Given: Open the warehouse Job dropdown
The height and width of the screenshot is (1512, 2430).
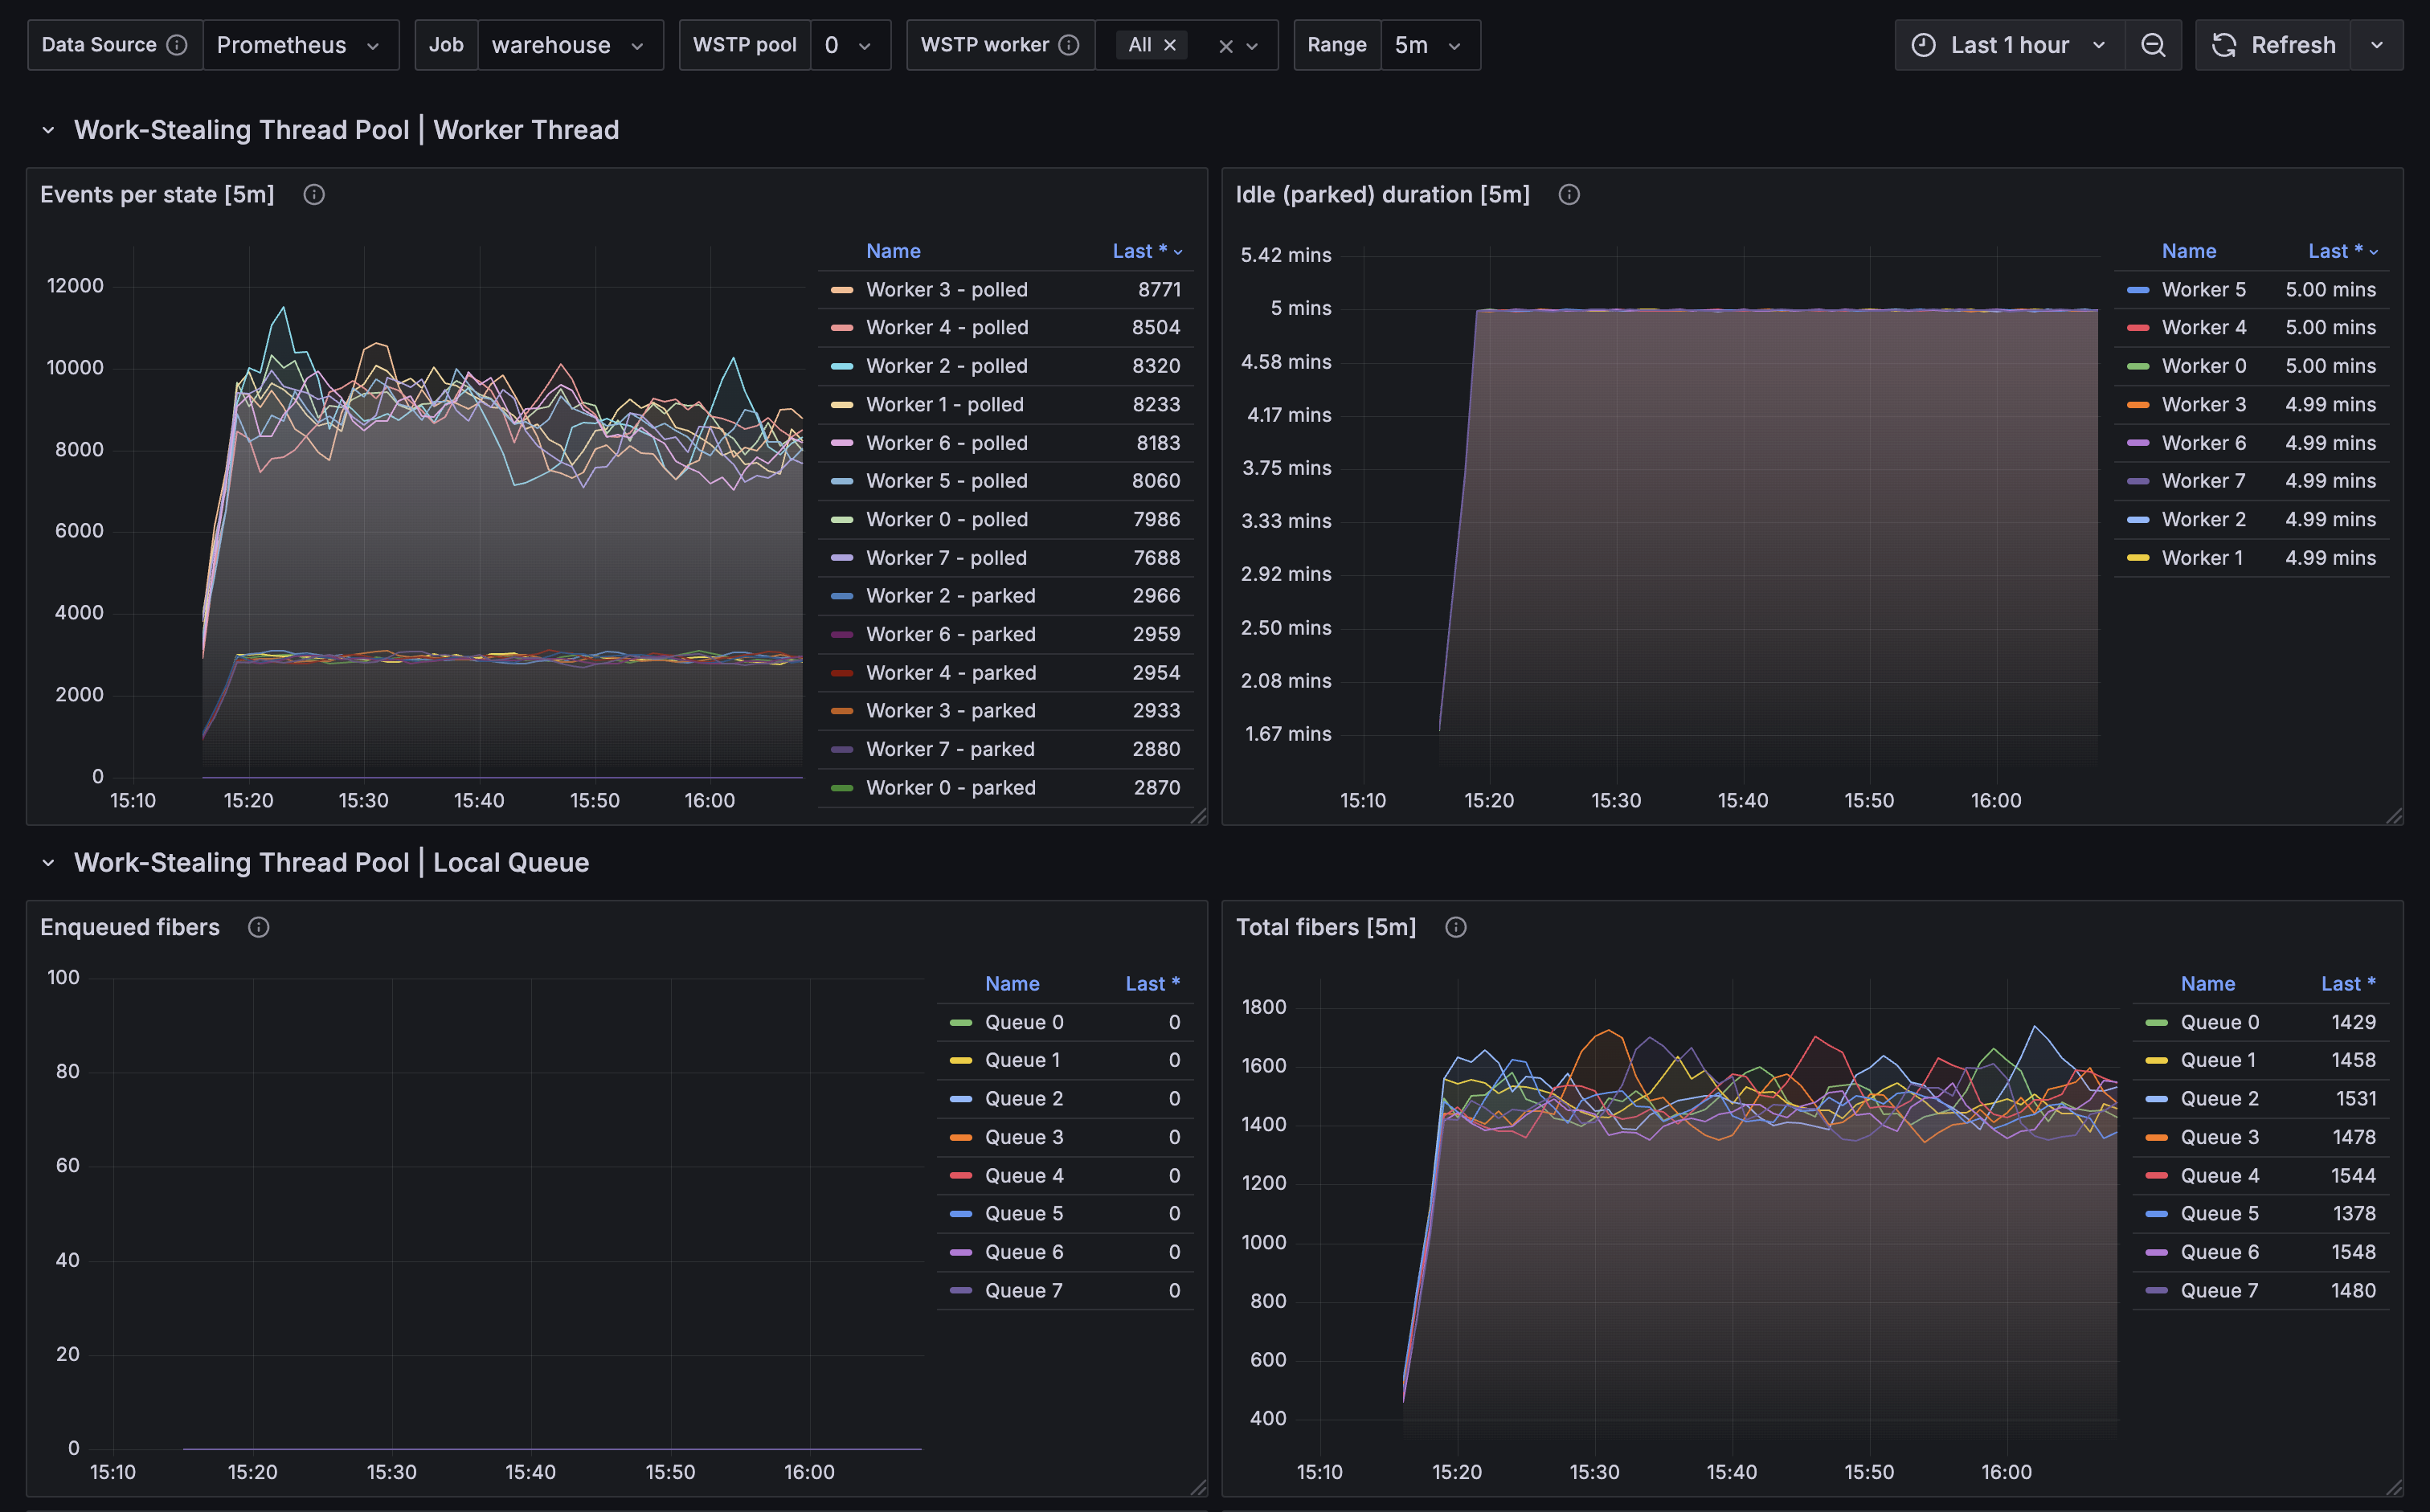Looking at the screenshot, I should pyautogui.click(x=569, y=45).
